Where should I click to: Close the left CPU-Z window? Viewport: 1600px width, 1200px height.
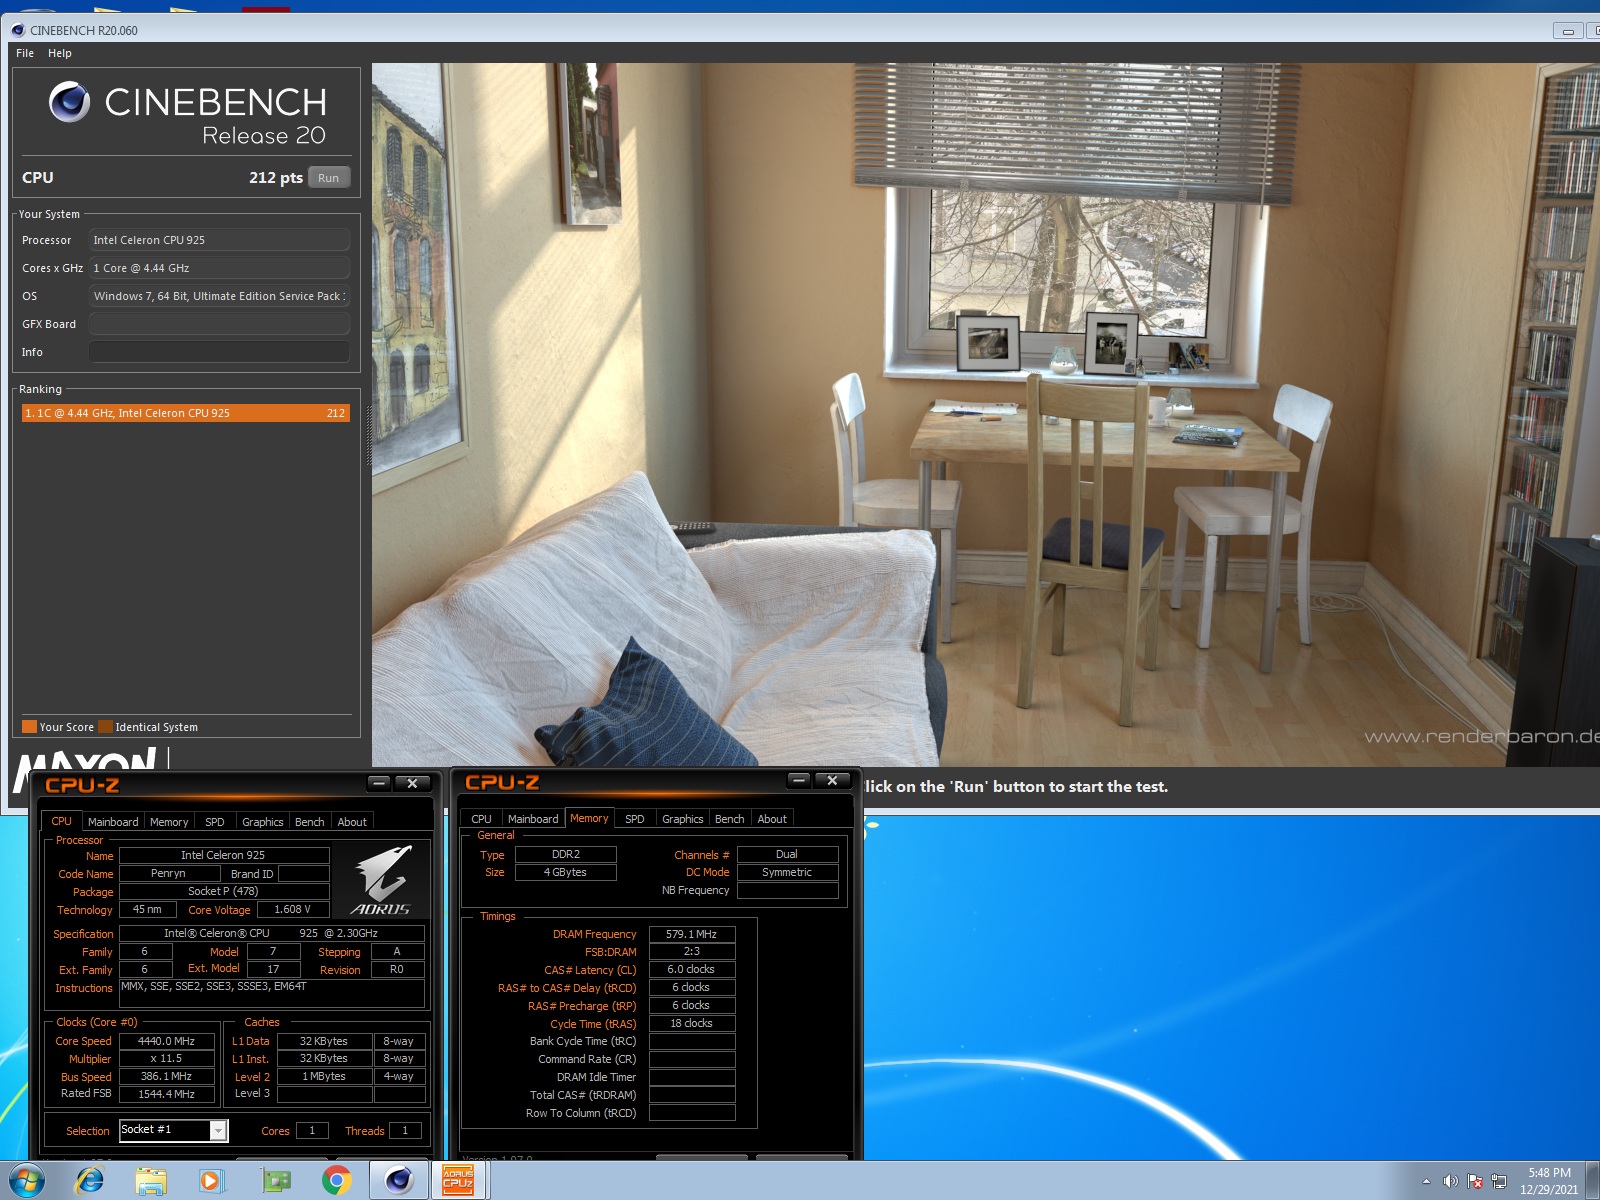point(413,783)
